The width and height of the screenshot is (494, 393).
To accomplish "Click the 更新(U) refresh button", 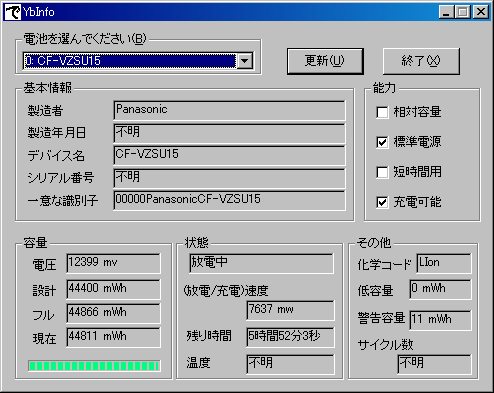I will point(325,61).
